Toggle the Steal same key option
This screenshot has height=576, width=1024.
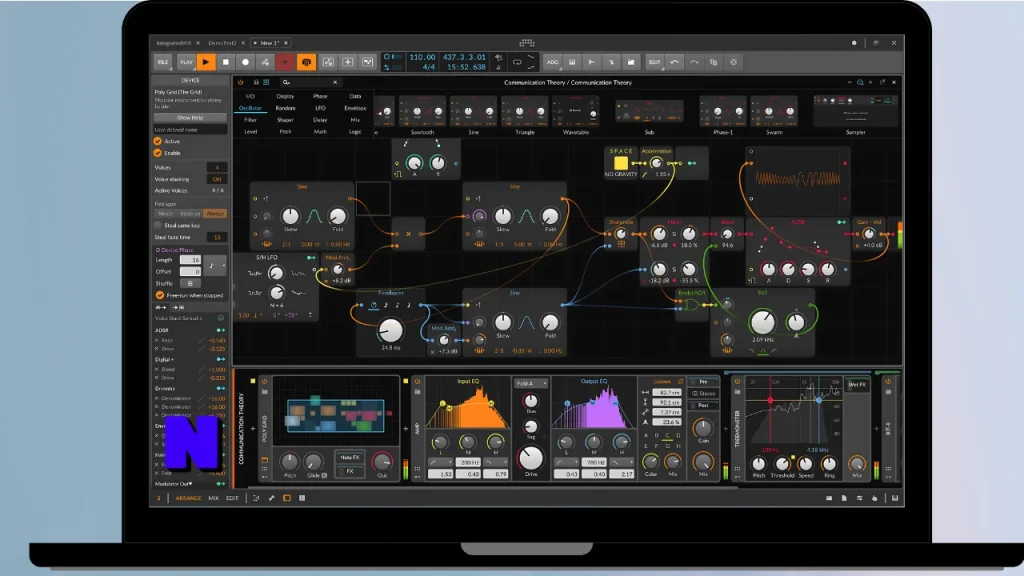click(x=158, y=225)
